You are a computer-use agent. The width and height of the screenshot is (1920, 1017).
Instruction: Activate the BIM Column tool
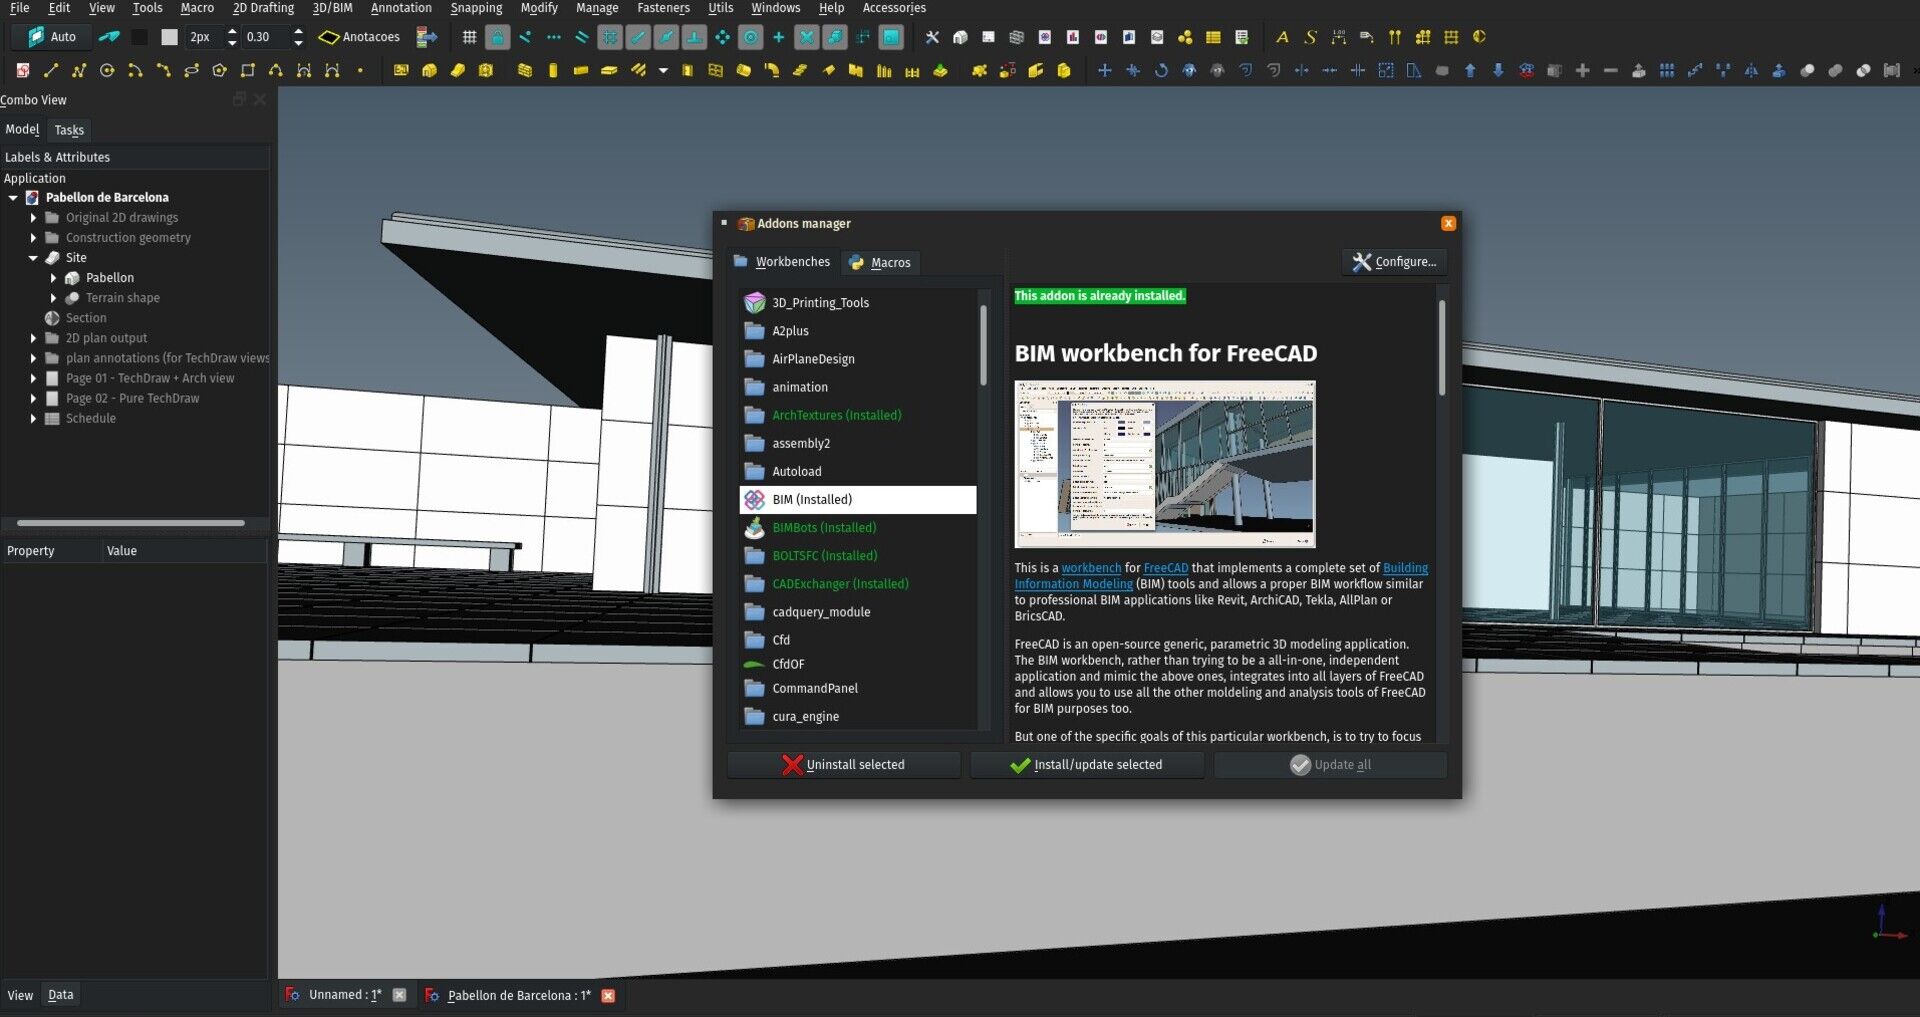click(553, 70)
